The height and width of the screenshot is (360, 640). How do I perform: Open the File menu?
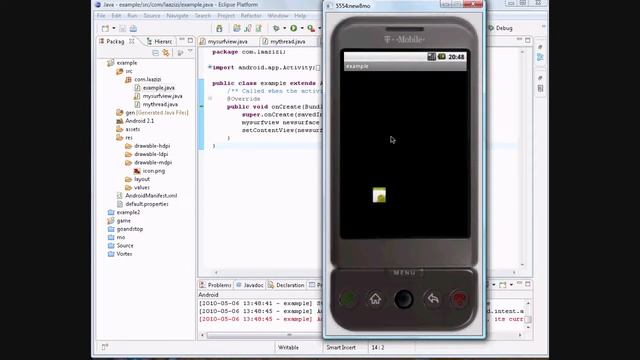(101, 16)
